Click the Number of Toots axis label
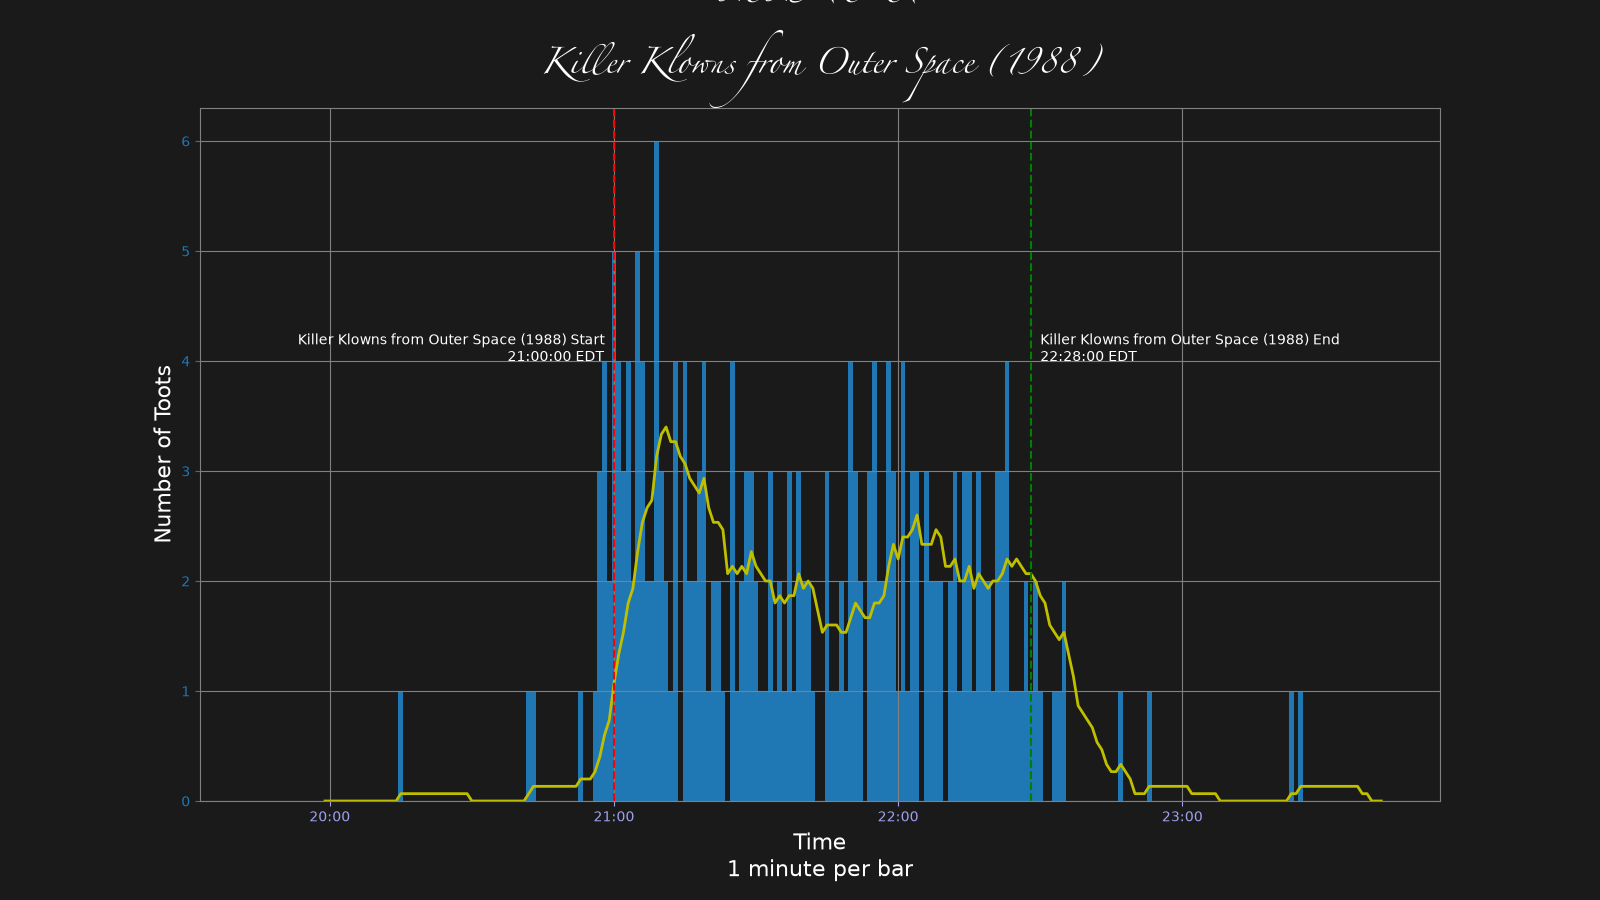Screen dimensions: 1600x900 (163, 454)
